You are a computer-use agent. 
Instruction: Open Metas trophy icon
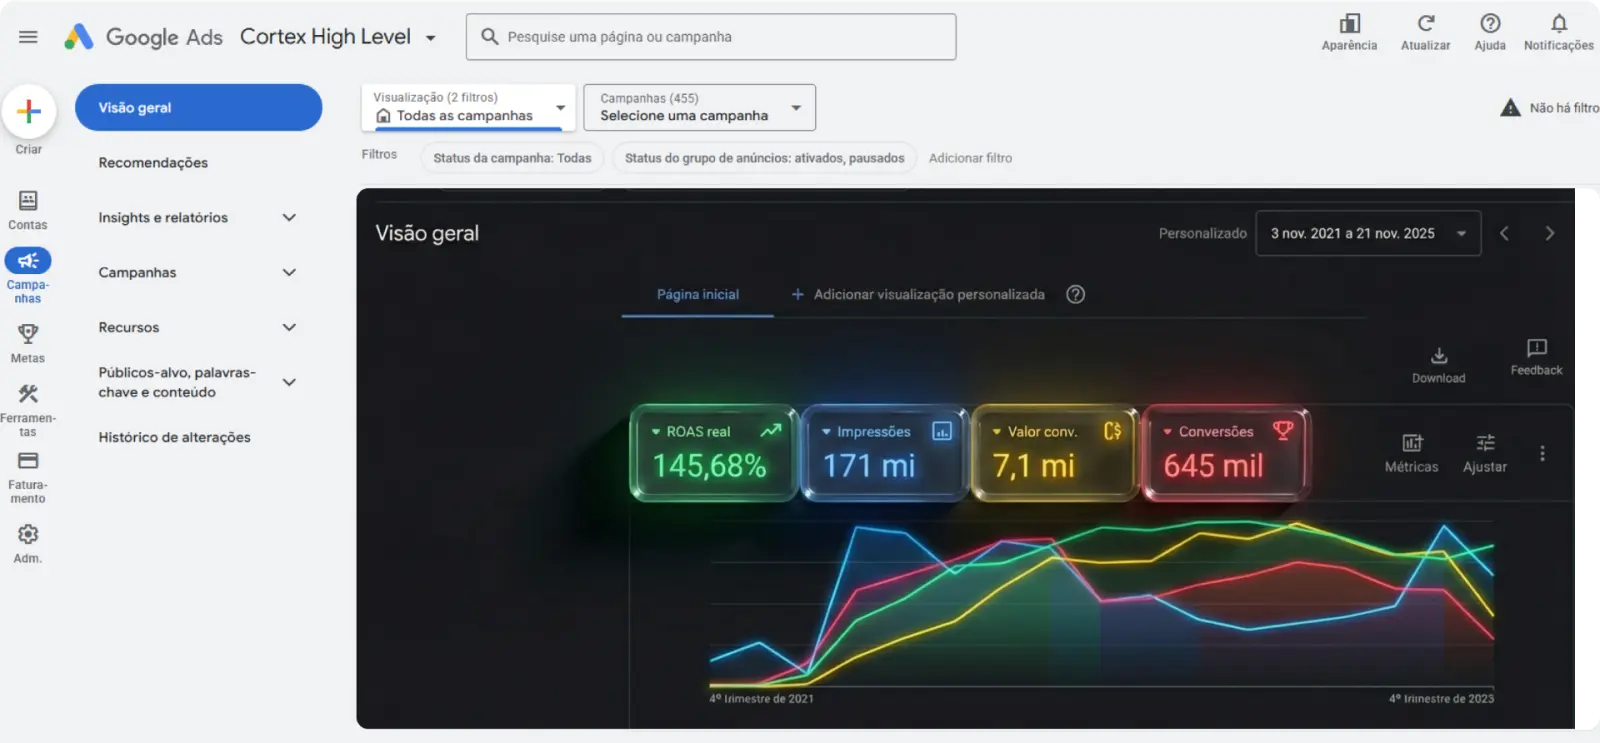(28, 333)
